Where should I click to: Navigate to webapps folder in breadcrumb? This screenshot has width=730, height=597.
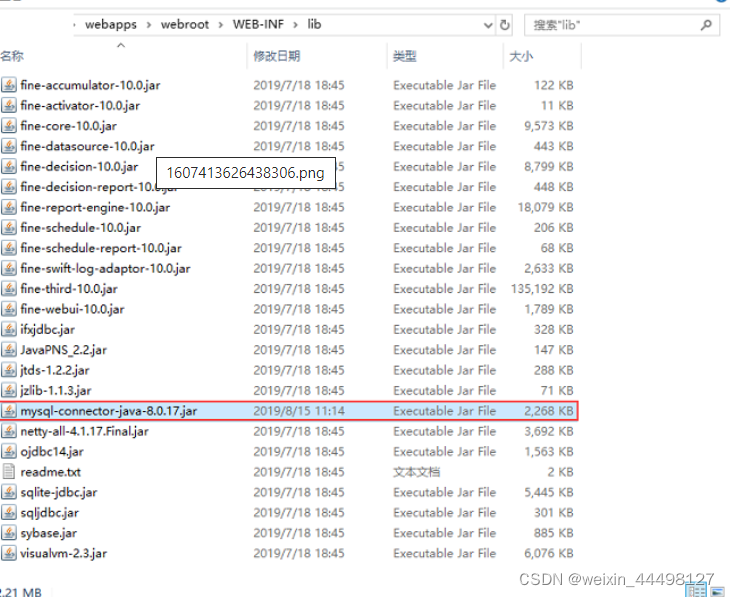click(111, 24)
